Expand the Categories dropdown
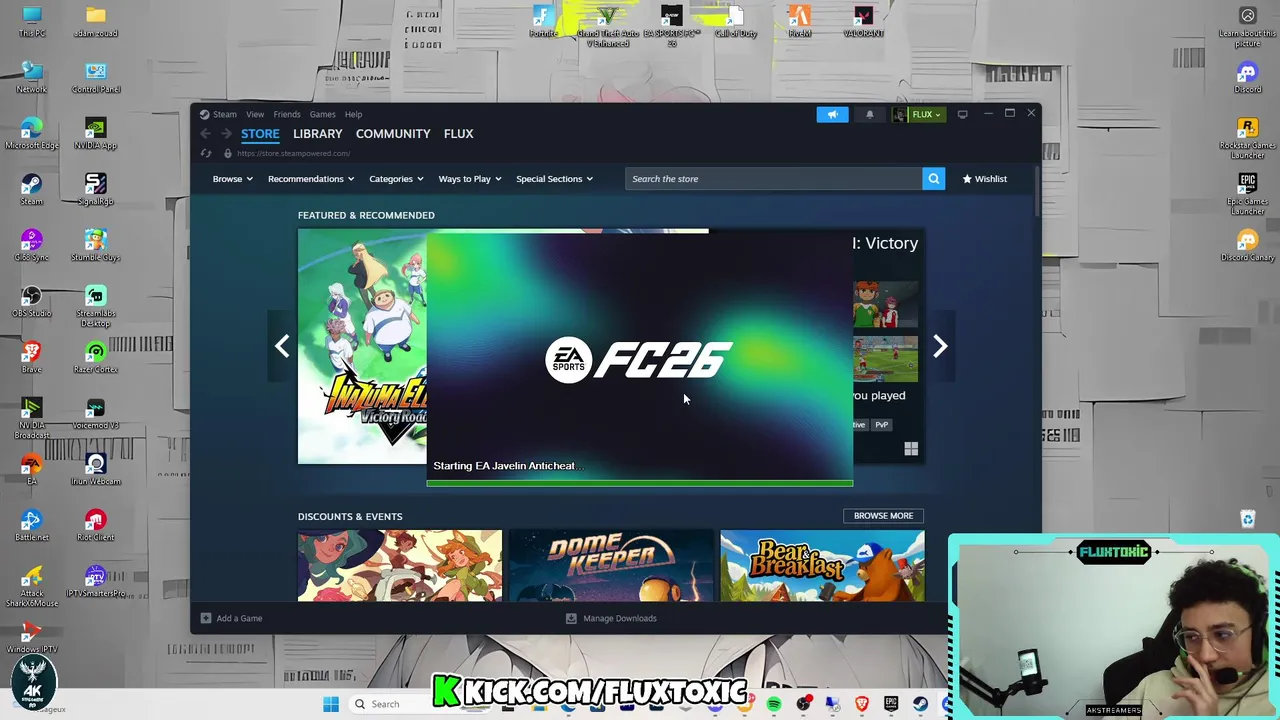Image resolution: width=1280 pixels, height=720 pixels. tap(396, 179)
